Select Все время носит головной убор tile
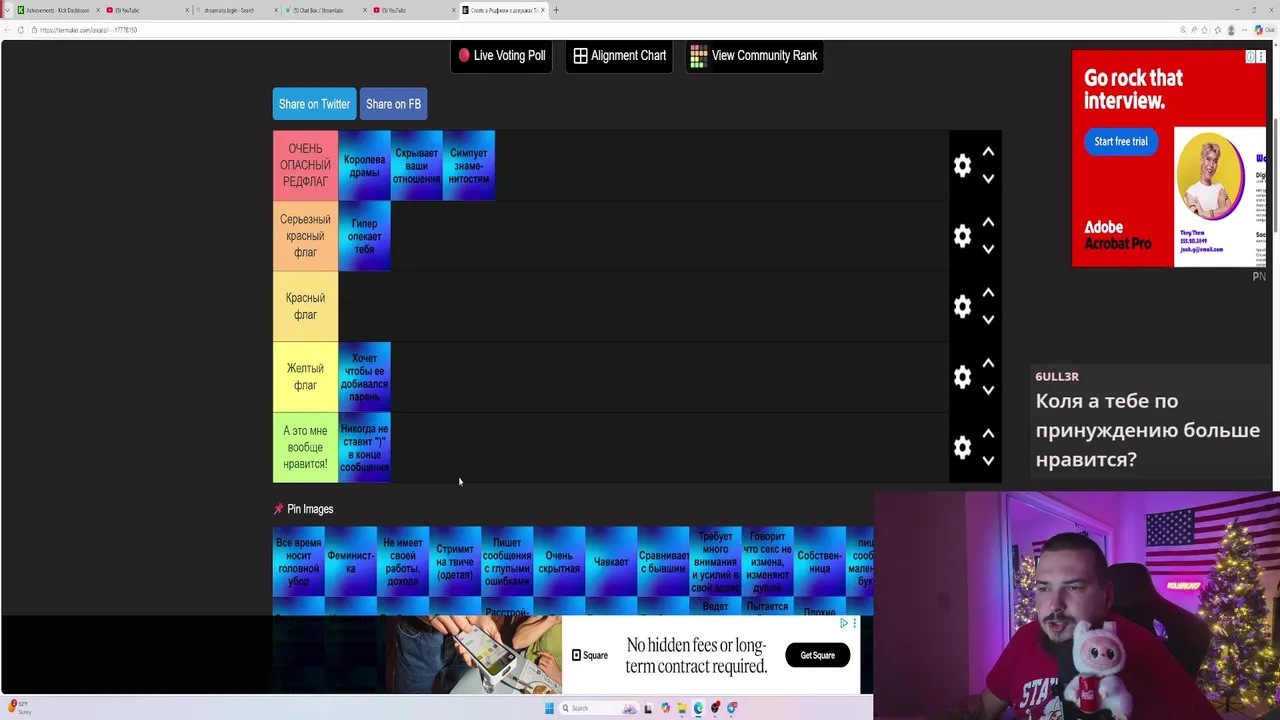1280x720 pixels. coord(299,561)
